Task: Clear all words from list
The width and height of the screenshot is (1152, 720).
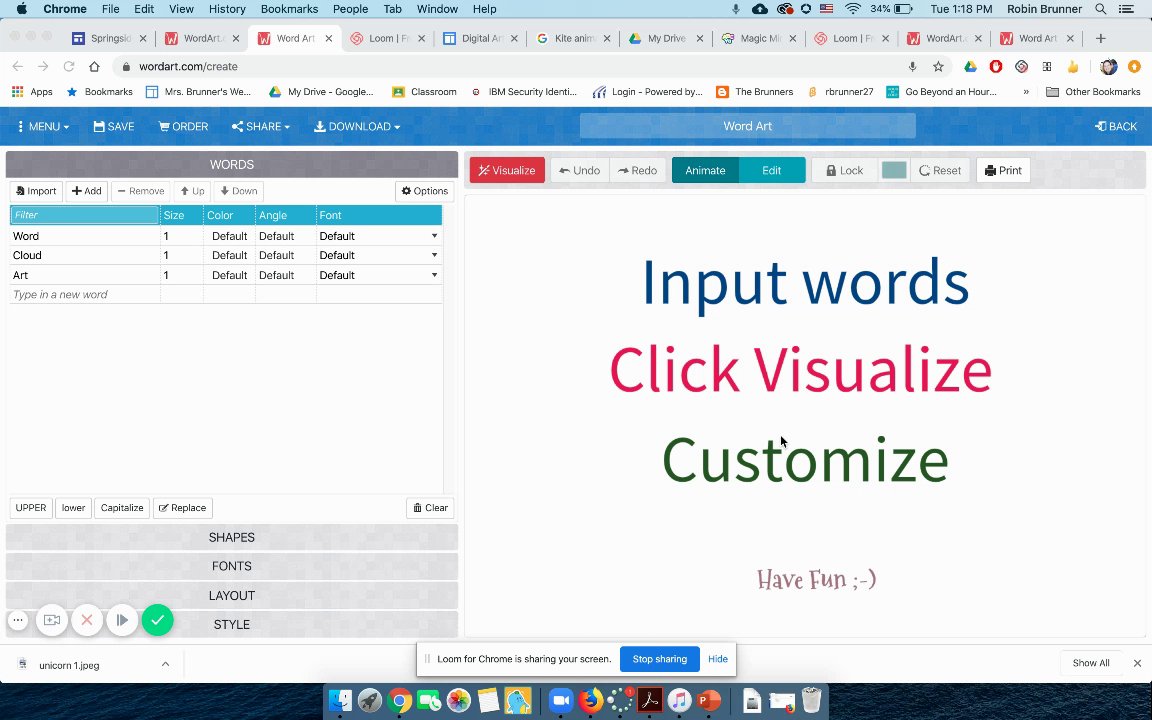Action: [x=430, y=508]
